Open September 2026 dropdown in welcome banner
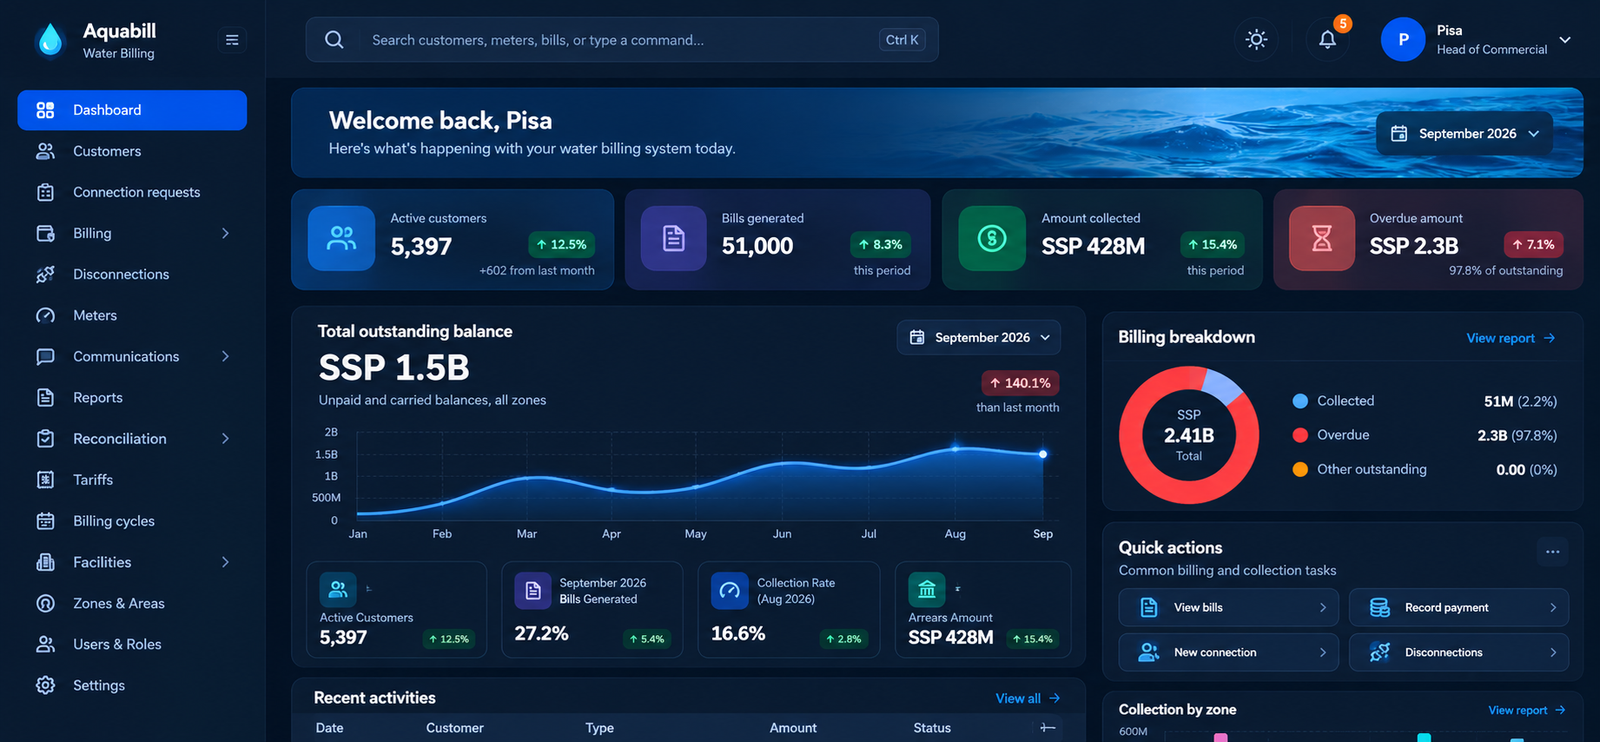The width and height of the screenshot is (1600, 742). (1464, 133)
